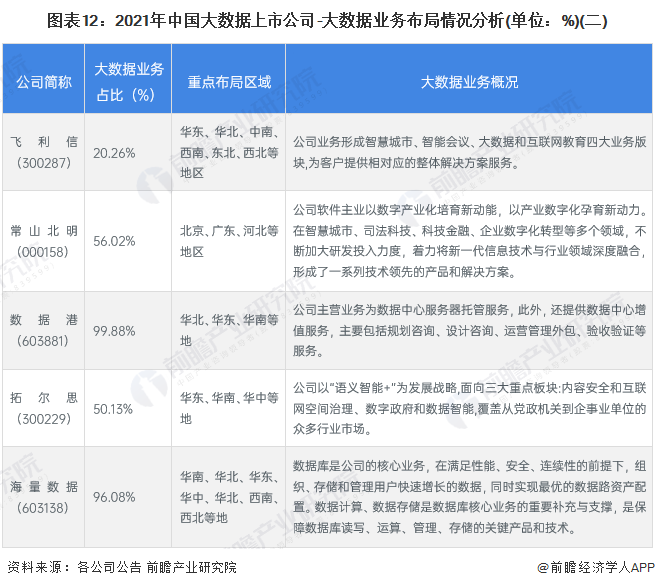Screen dimensions: 655x588
Task: Select the column header "大数据业务占比（%）"
Action: [x=128, y=82]
